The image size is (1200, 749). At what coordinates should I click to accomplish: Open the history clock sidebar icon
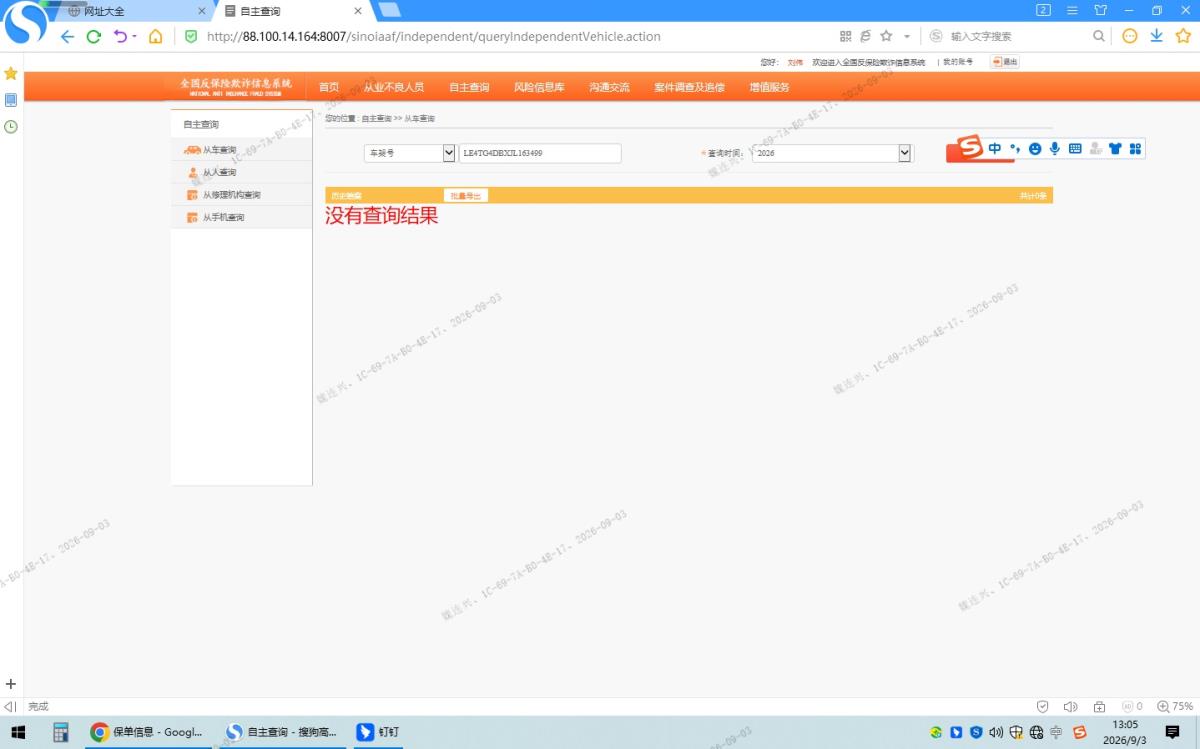11,126
